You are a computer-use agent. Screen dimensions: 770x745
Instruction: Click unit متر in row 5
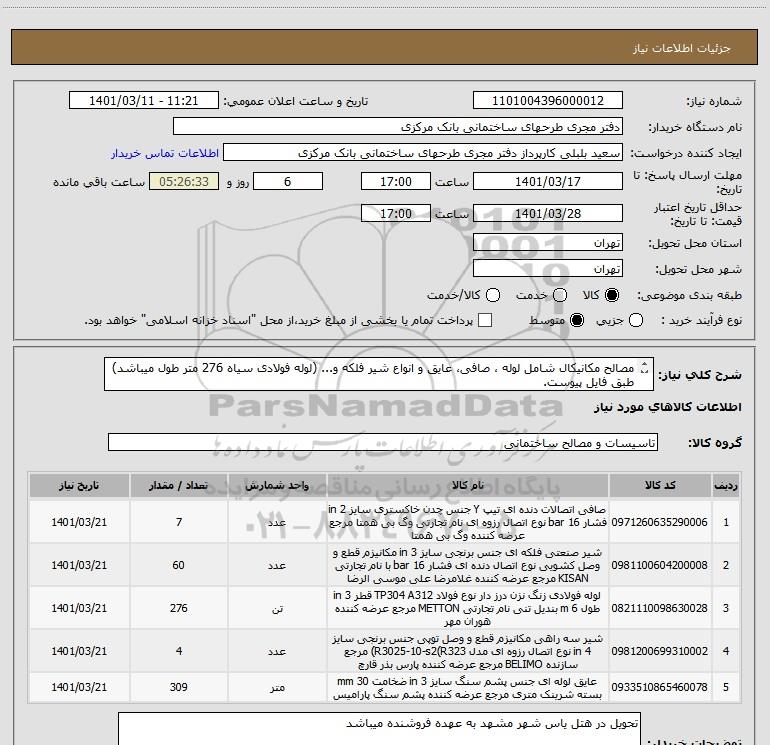pyautogui.click(x=277, y=688)
